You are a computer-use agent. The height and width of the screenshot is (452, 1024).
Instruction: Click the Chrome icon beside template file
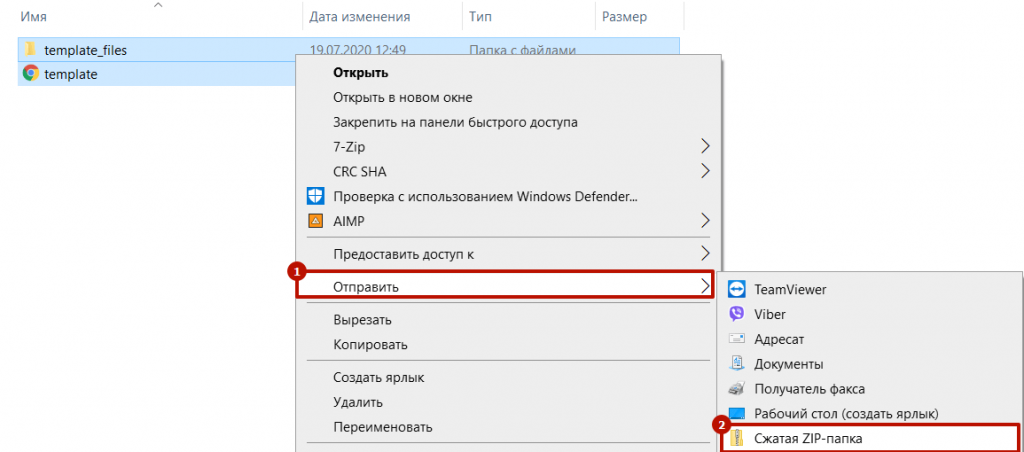pyautogui.click(x=30, y=74)
